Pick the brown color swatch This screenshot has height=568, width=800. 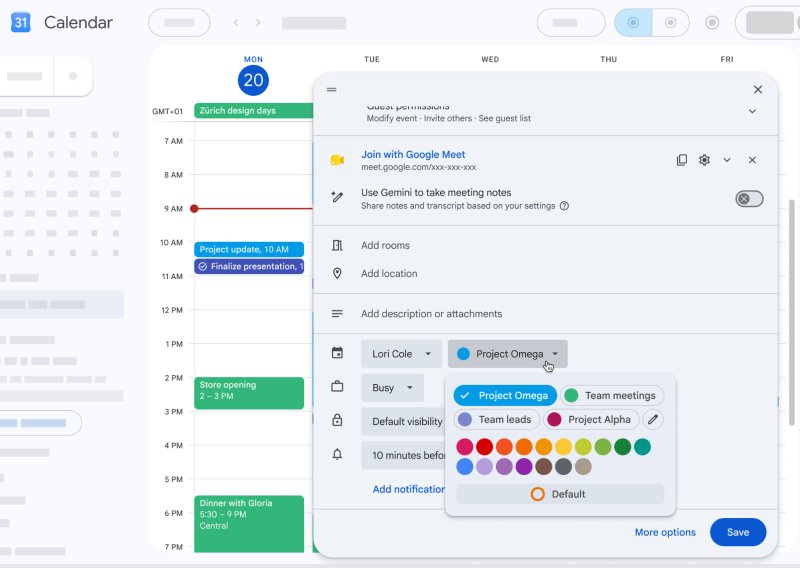coord(543,466)
